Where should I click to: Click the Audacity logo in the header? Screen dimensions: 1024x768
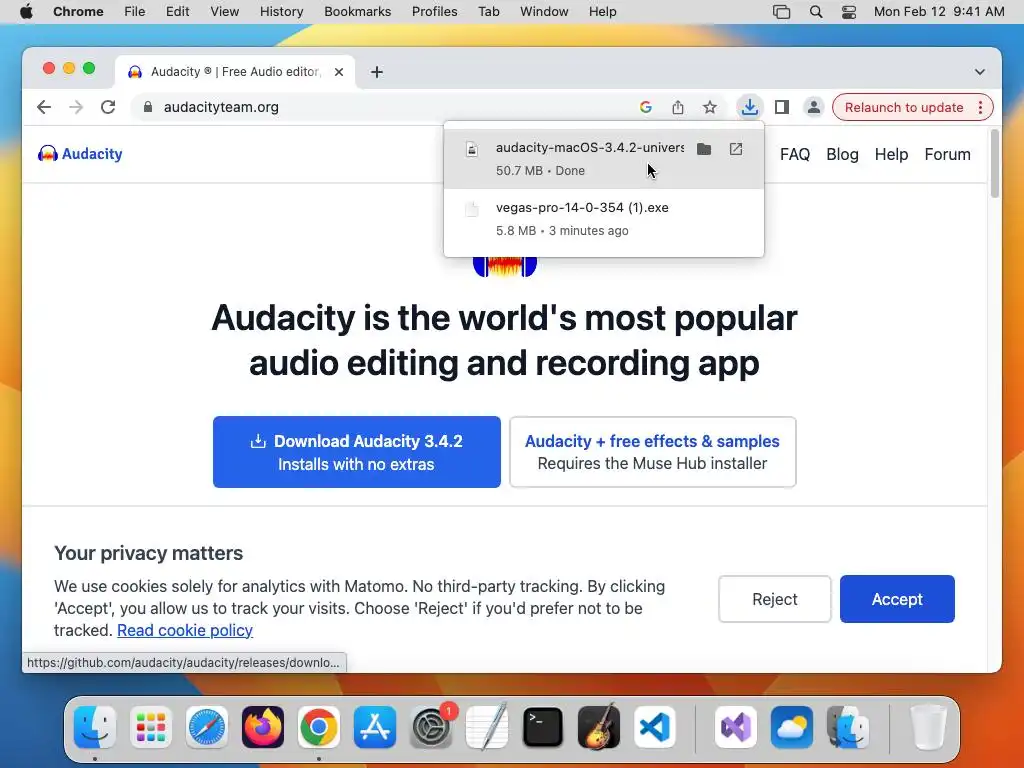(80, 154)
